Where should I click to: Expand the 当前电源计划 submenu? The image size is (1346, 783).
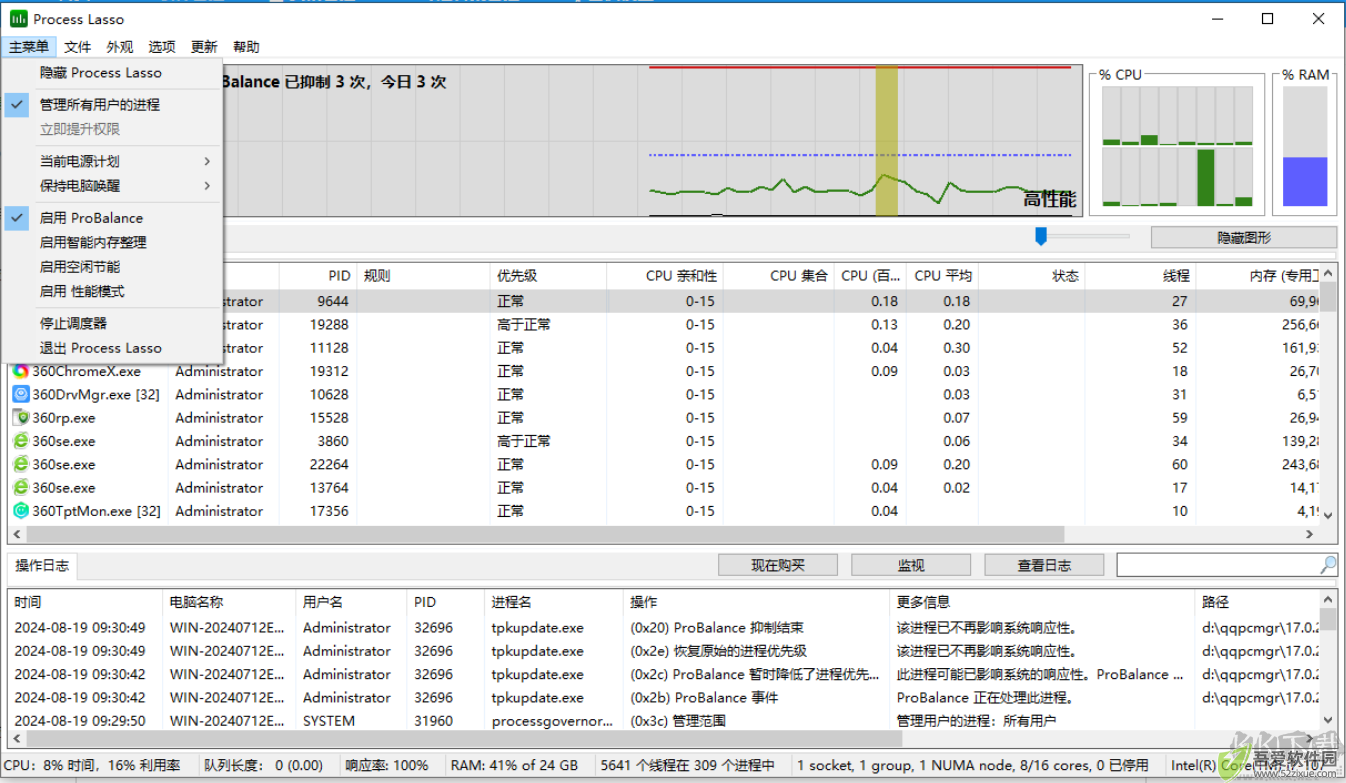pos(112,161)
